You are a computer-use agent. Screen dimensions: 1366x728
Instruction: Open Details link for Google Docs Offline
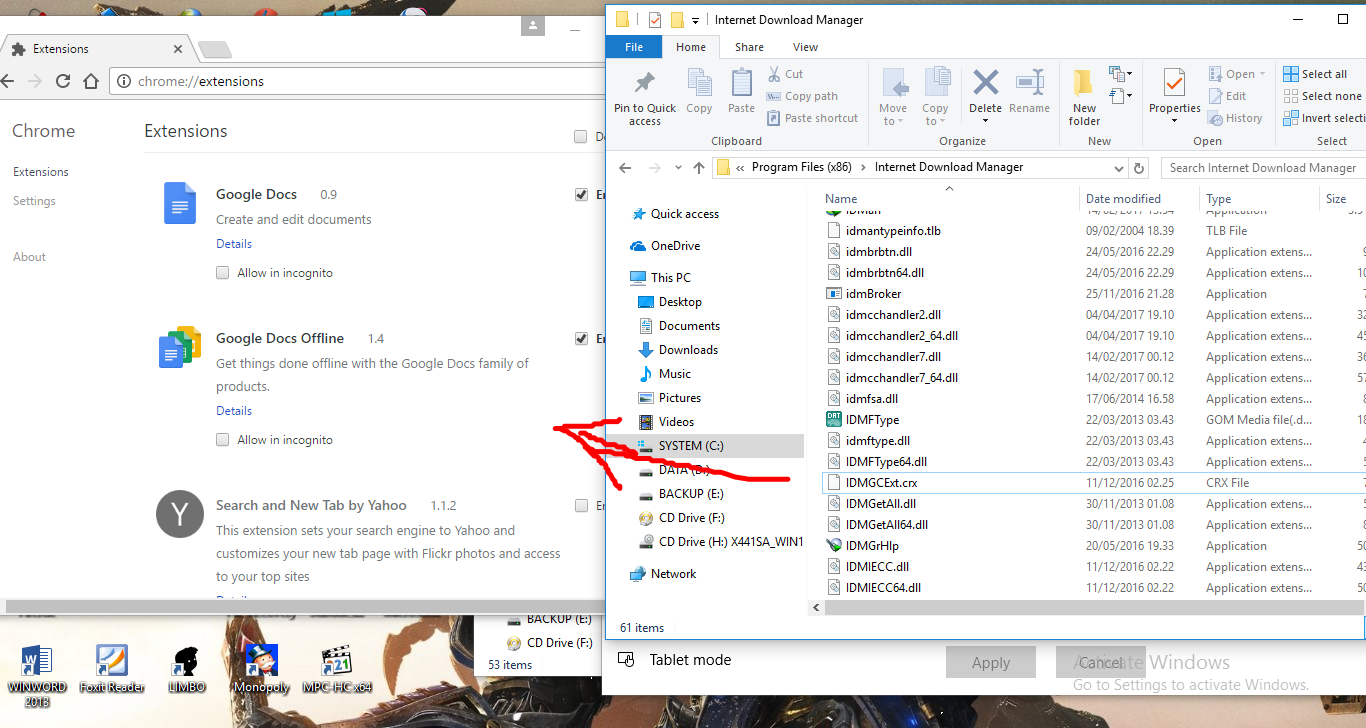coord(234,411)
